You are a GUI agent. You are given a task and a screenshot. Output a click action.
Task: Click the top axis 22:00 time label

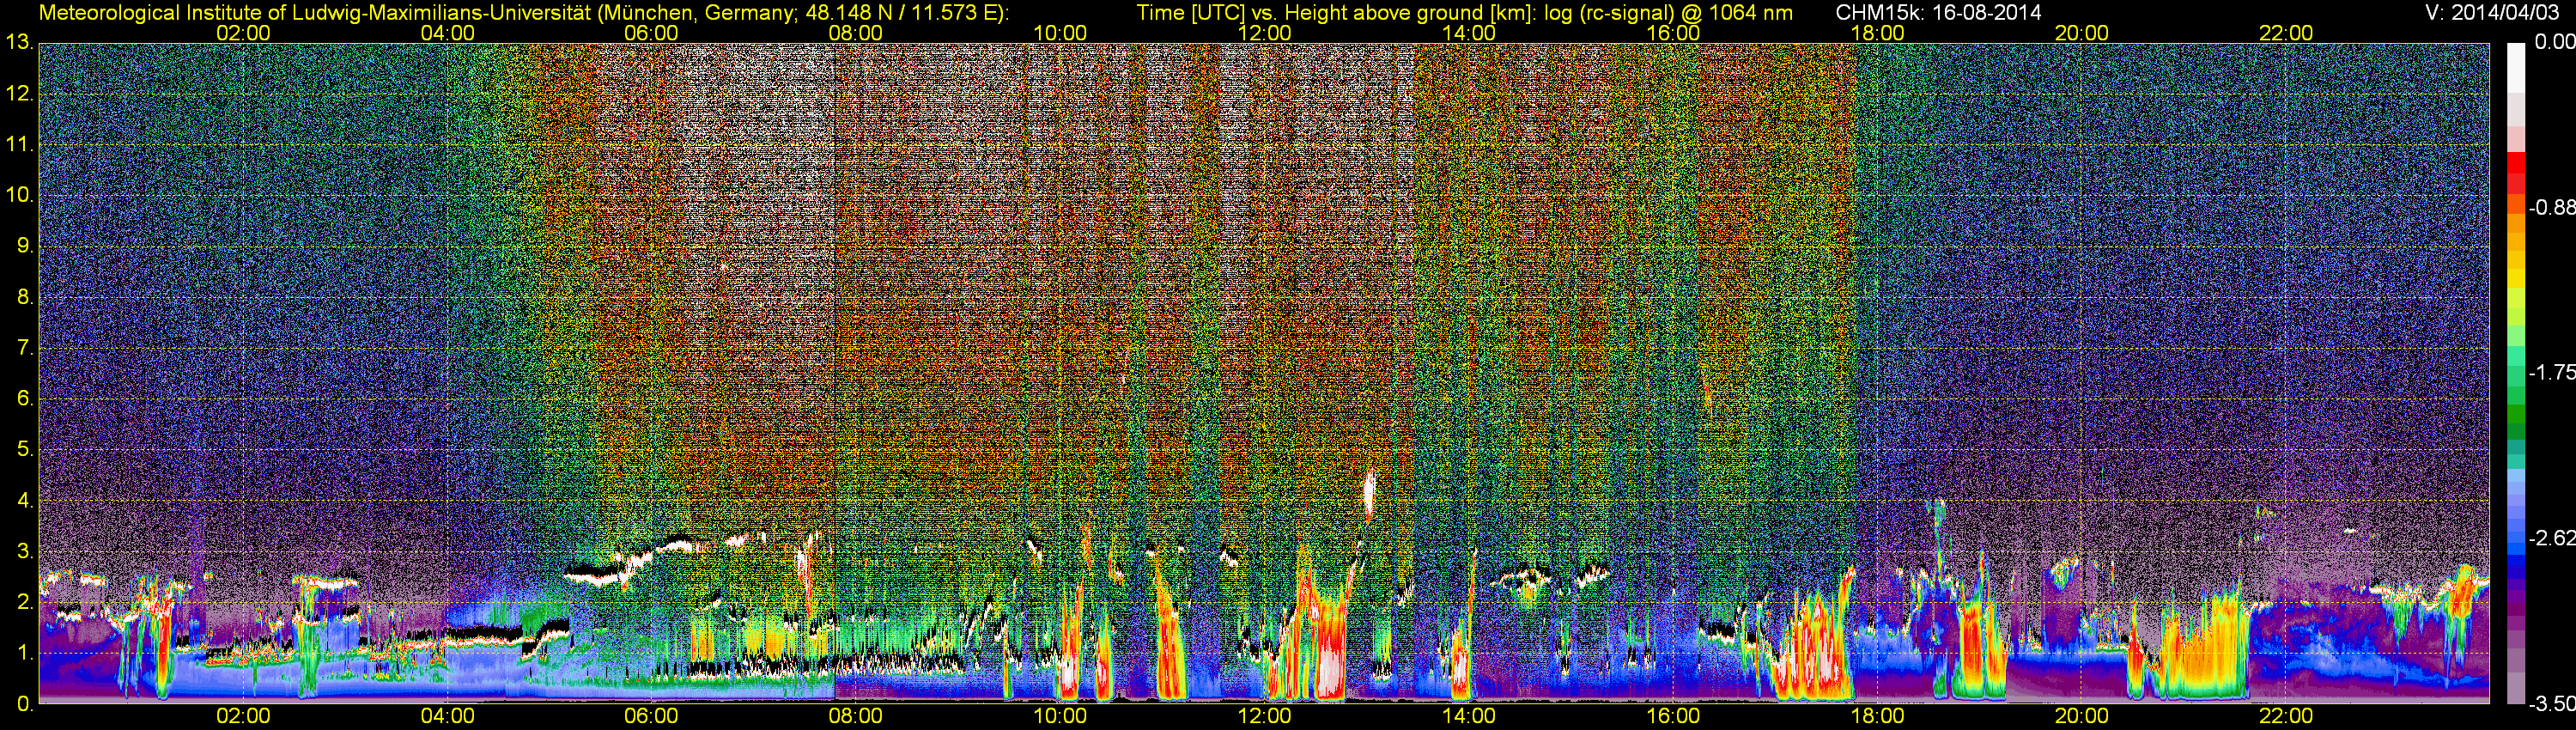tap(2286, 33)
